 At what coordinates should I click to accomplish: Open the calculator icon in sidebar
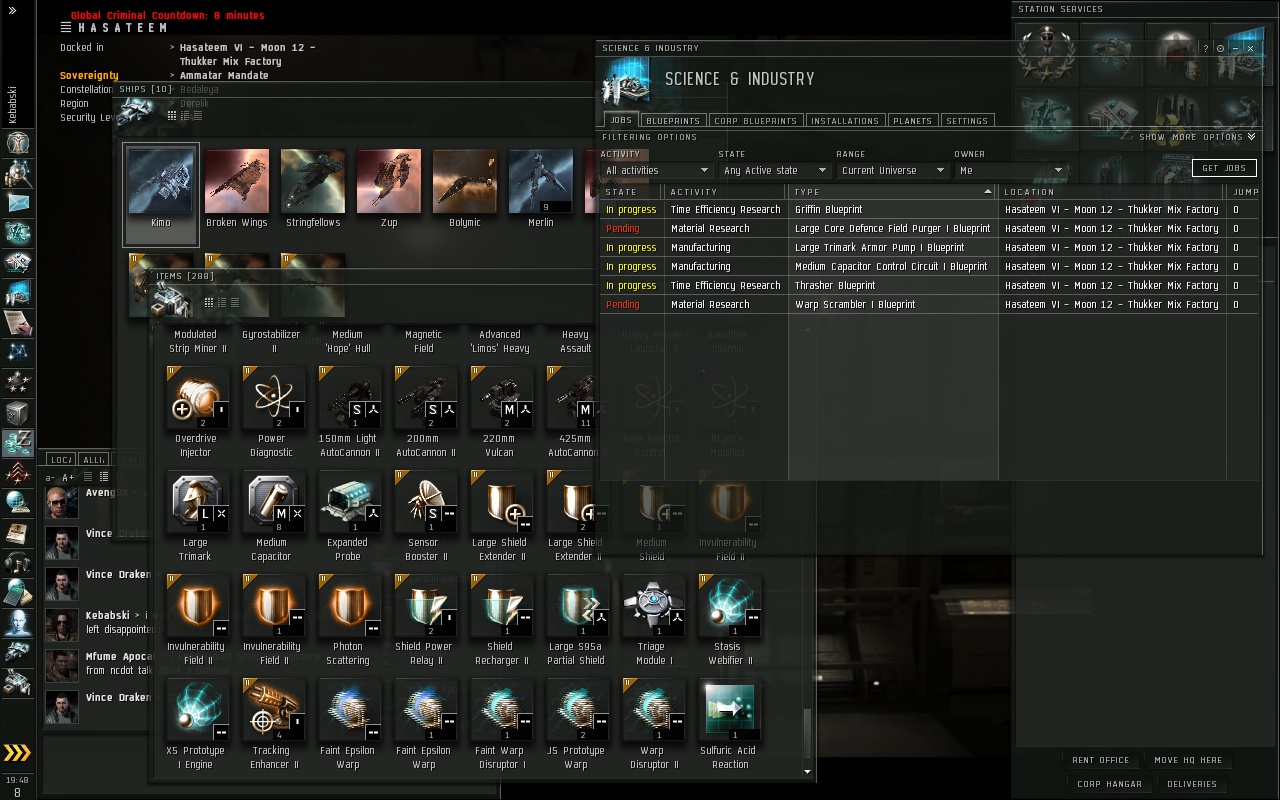18,593
